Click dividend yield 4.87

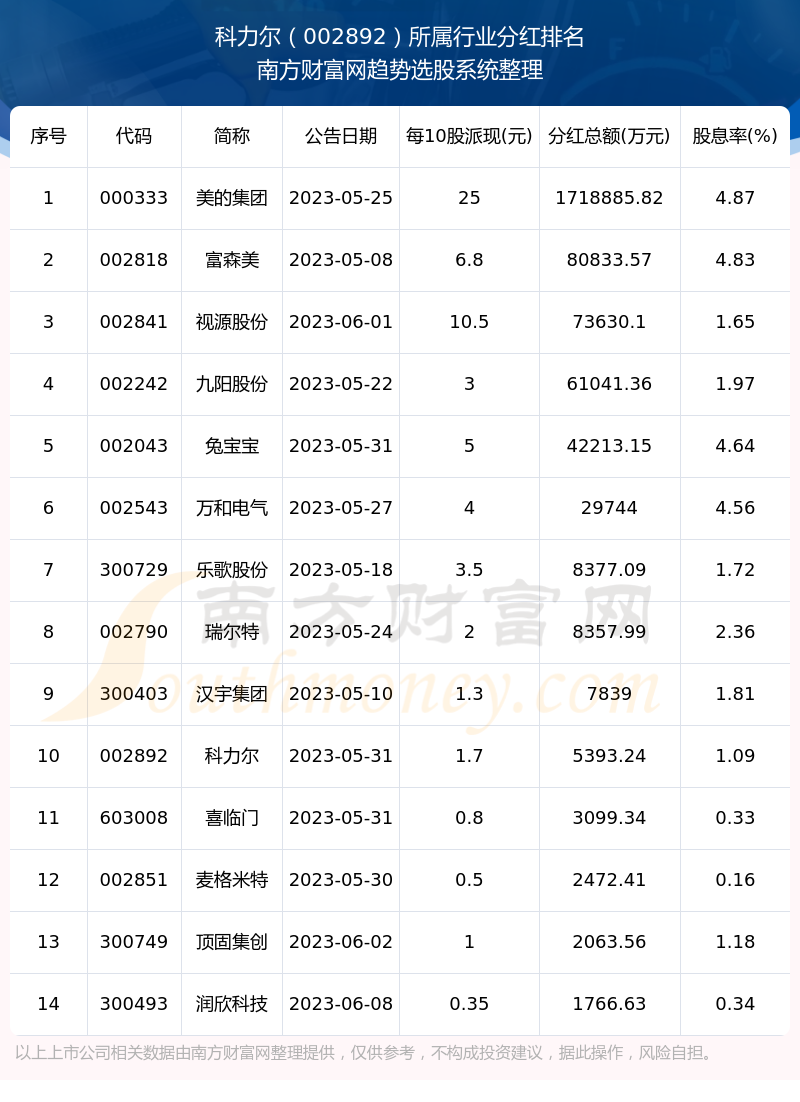click(735, 198)
